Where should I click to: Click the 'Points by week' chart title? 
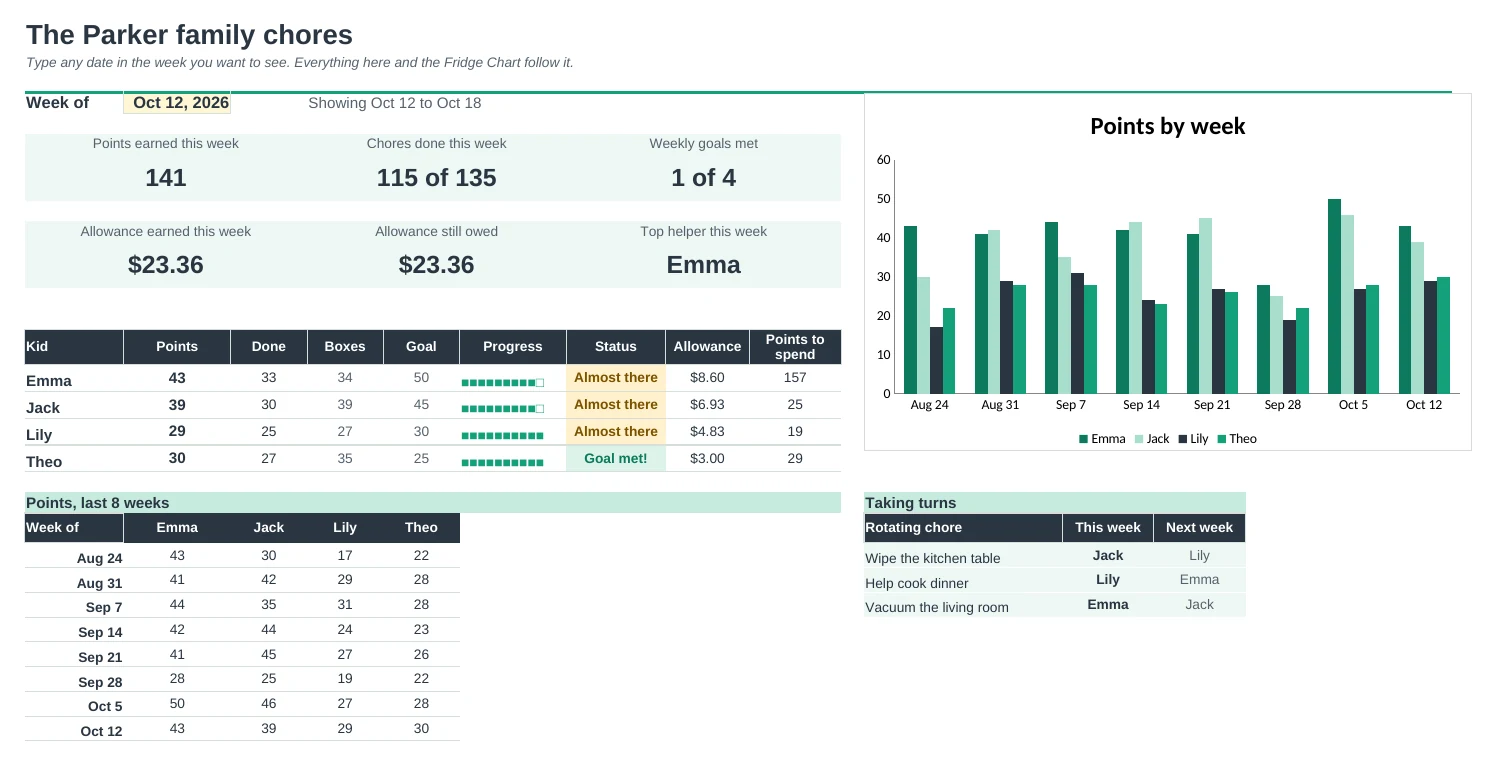tap(1167, 126)
